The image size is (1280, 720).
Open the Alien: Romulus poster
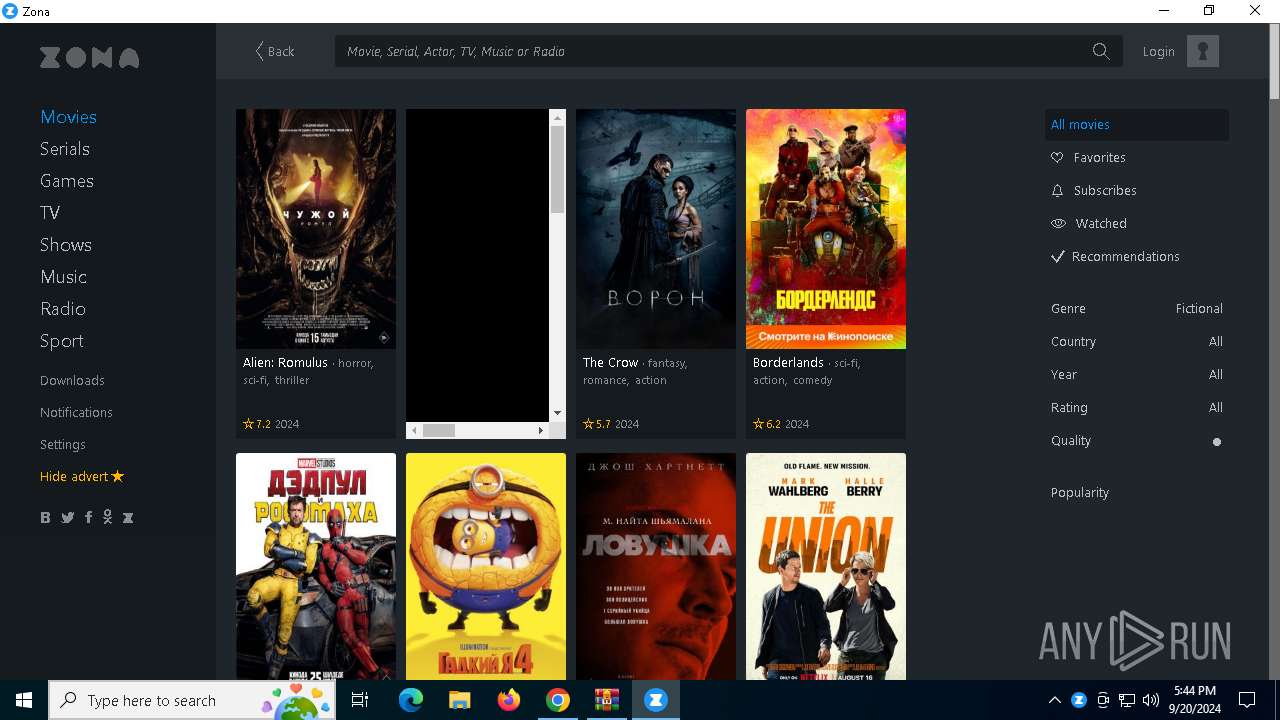click(316, 229)
